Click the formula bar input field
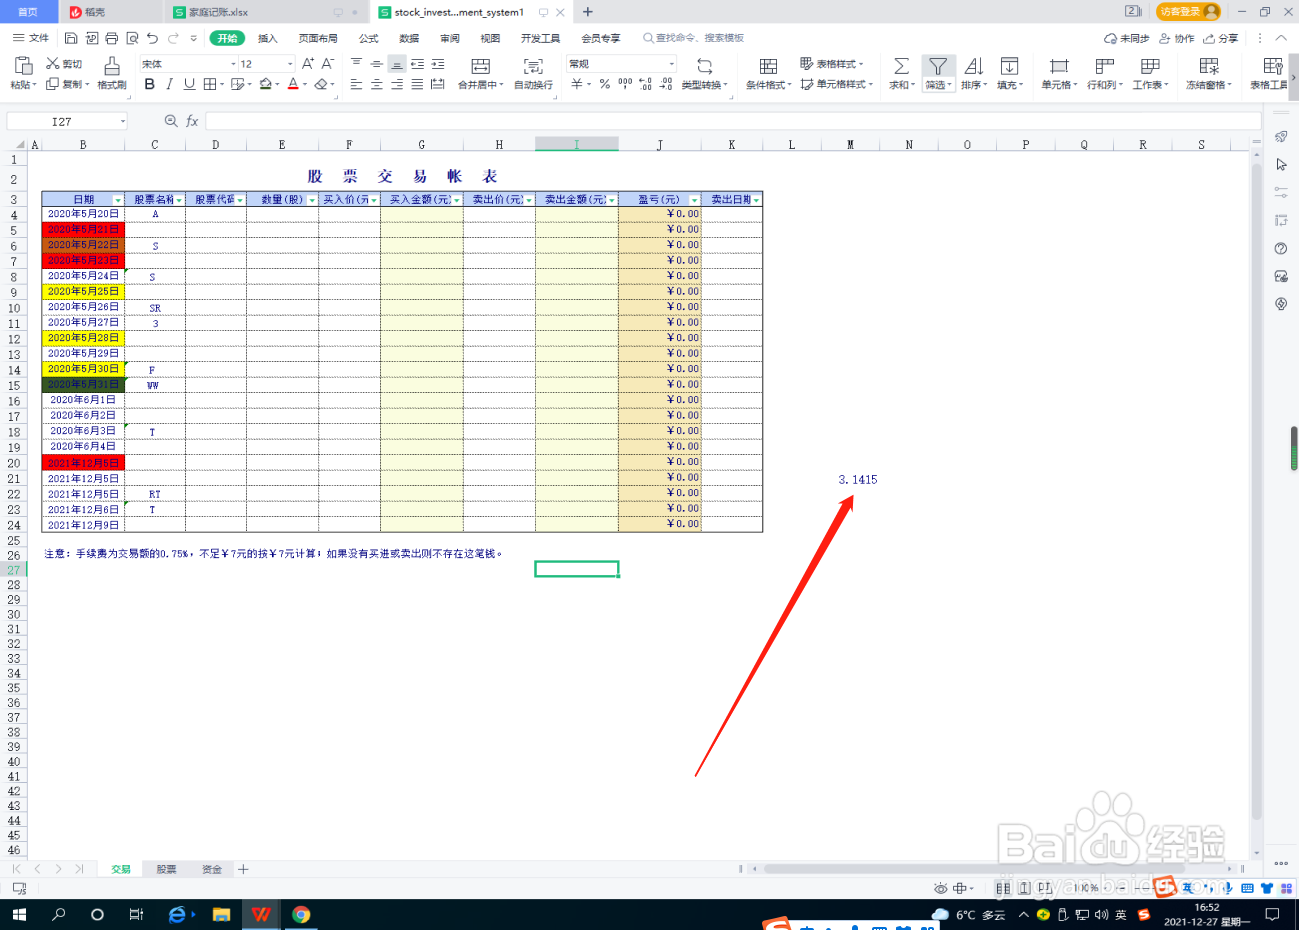 [732, 121]
